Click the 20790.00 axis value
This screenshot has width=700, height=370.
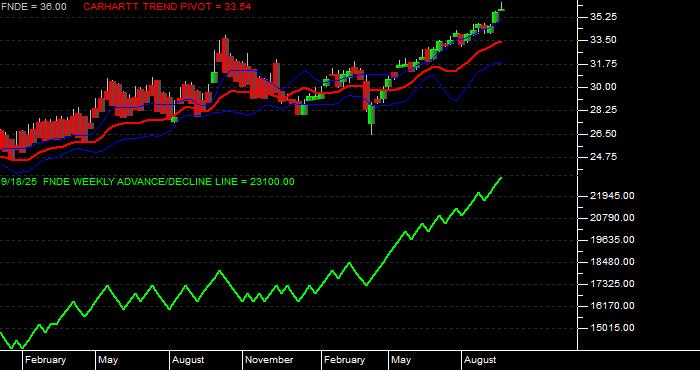click(x=612, y=218)
